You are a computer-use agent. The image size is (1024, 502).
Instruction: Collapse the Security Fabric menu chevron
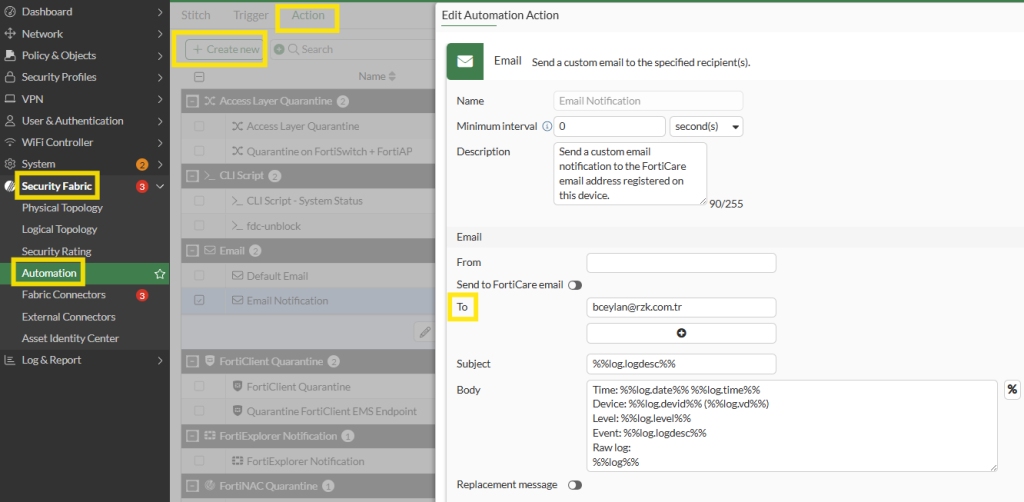click(160, 187)
